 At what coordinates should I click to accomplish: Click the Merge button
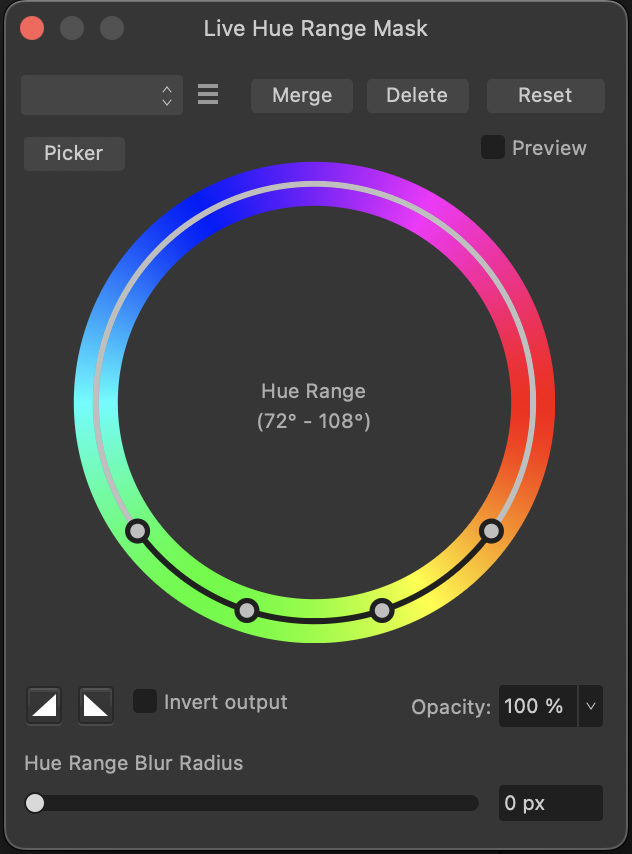[302, 96]
